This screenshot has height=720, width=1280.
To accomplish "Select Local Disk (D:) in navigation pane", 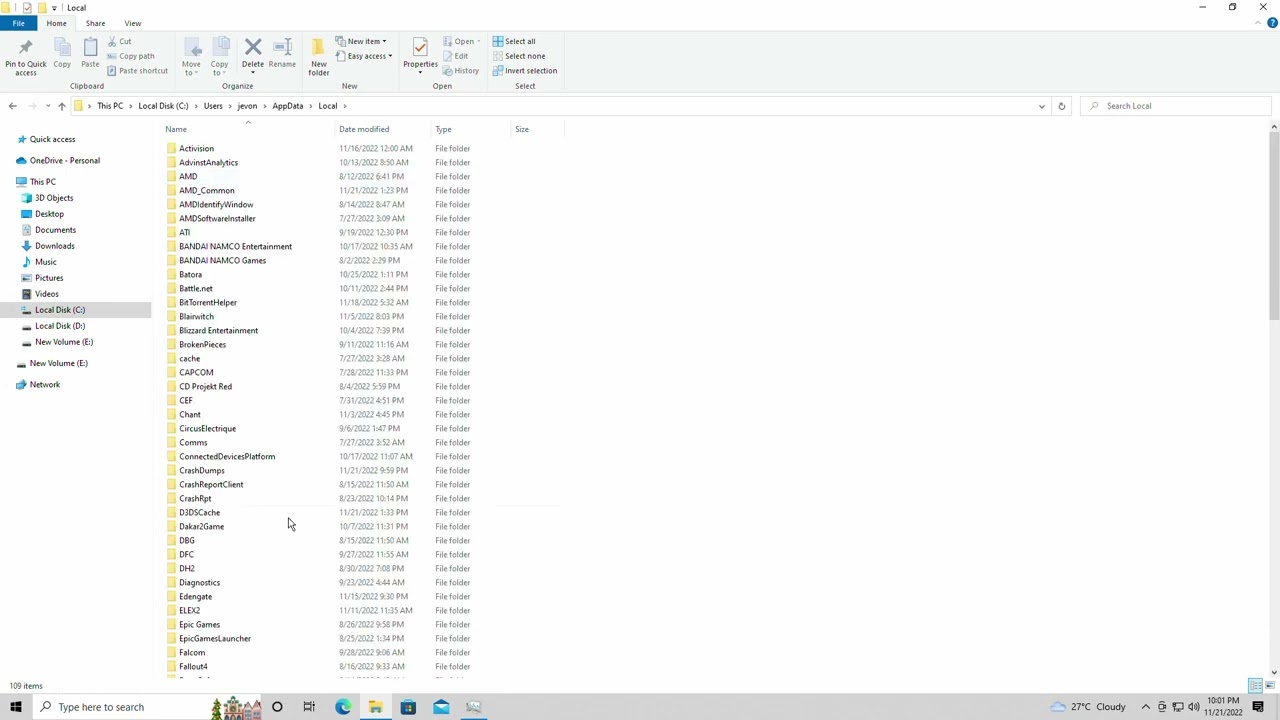I will pos(59,326).
